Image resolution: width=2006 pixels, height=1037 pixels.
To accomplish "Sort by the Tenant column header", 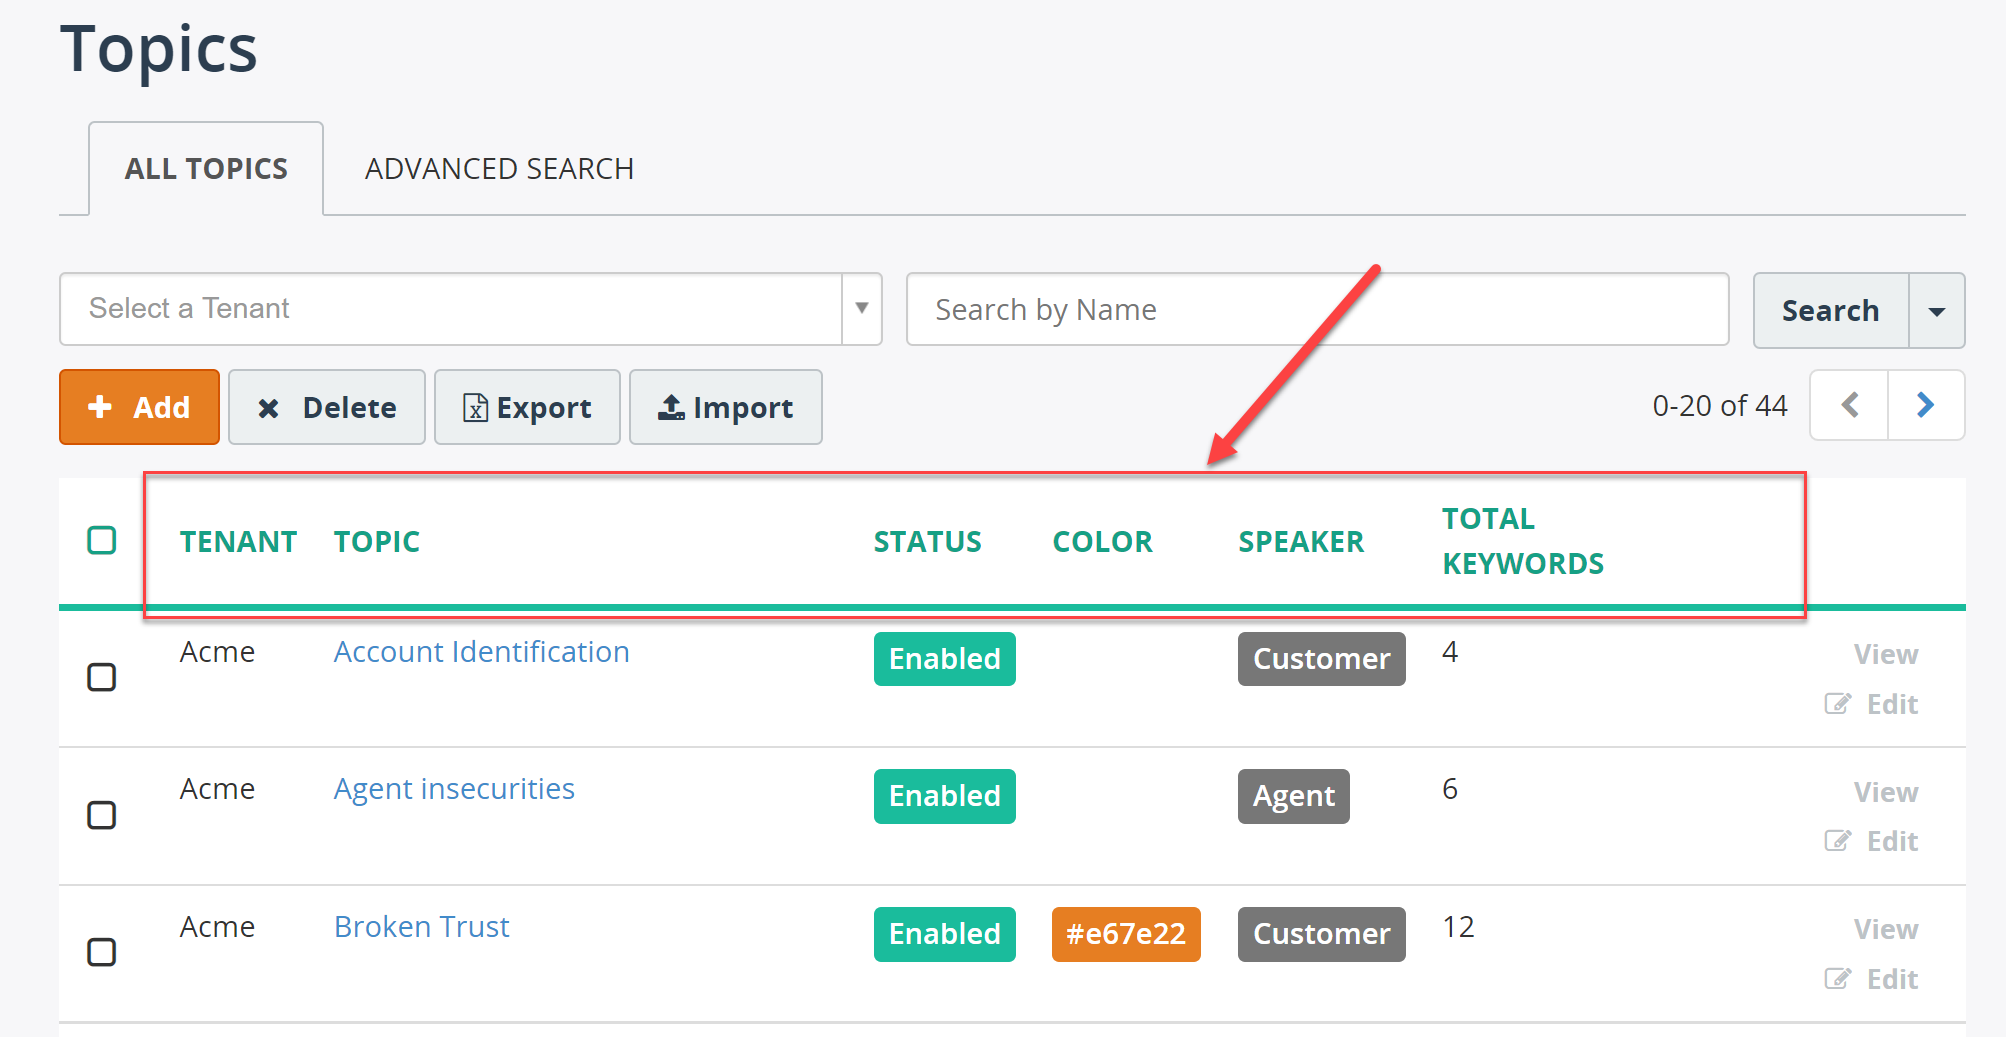I will 238,541.
